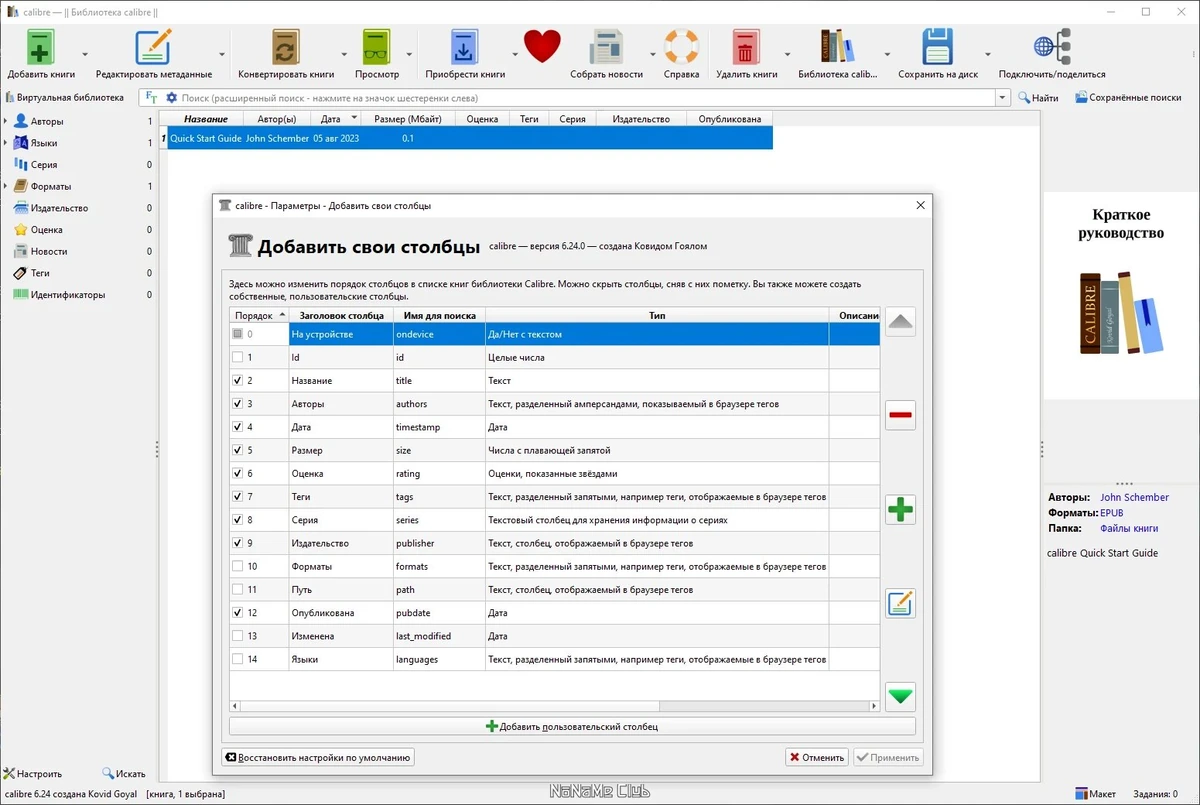The height and width of the screenshot is (805, 1200).
Task: Click the main search input field
Action: 587,98
